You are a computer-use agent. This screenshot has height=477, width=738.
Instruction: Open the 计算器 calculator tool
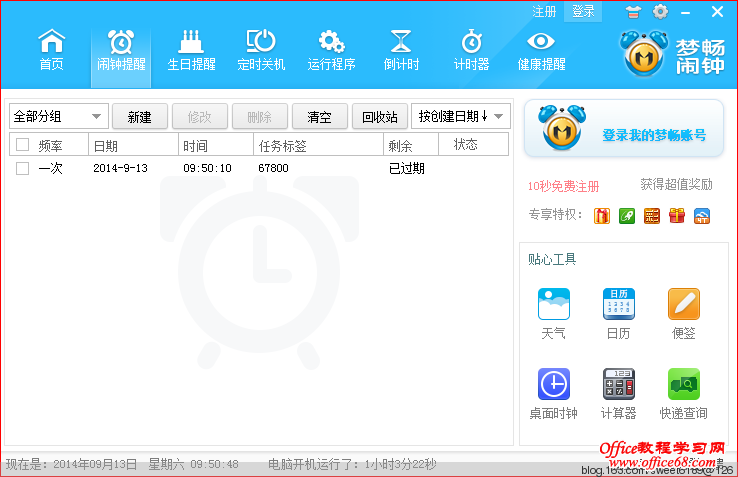pos(618,394)
